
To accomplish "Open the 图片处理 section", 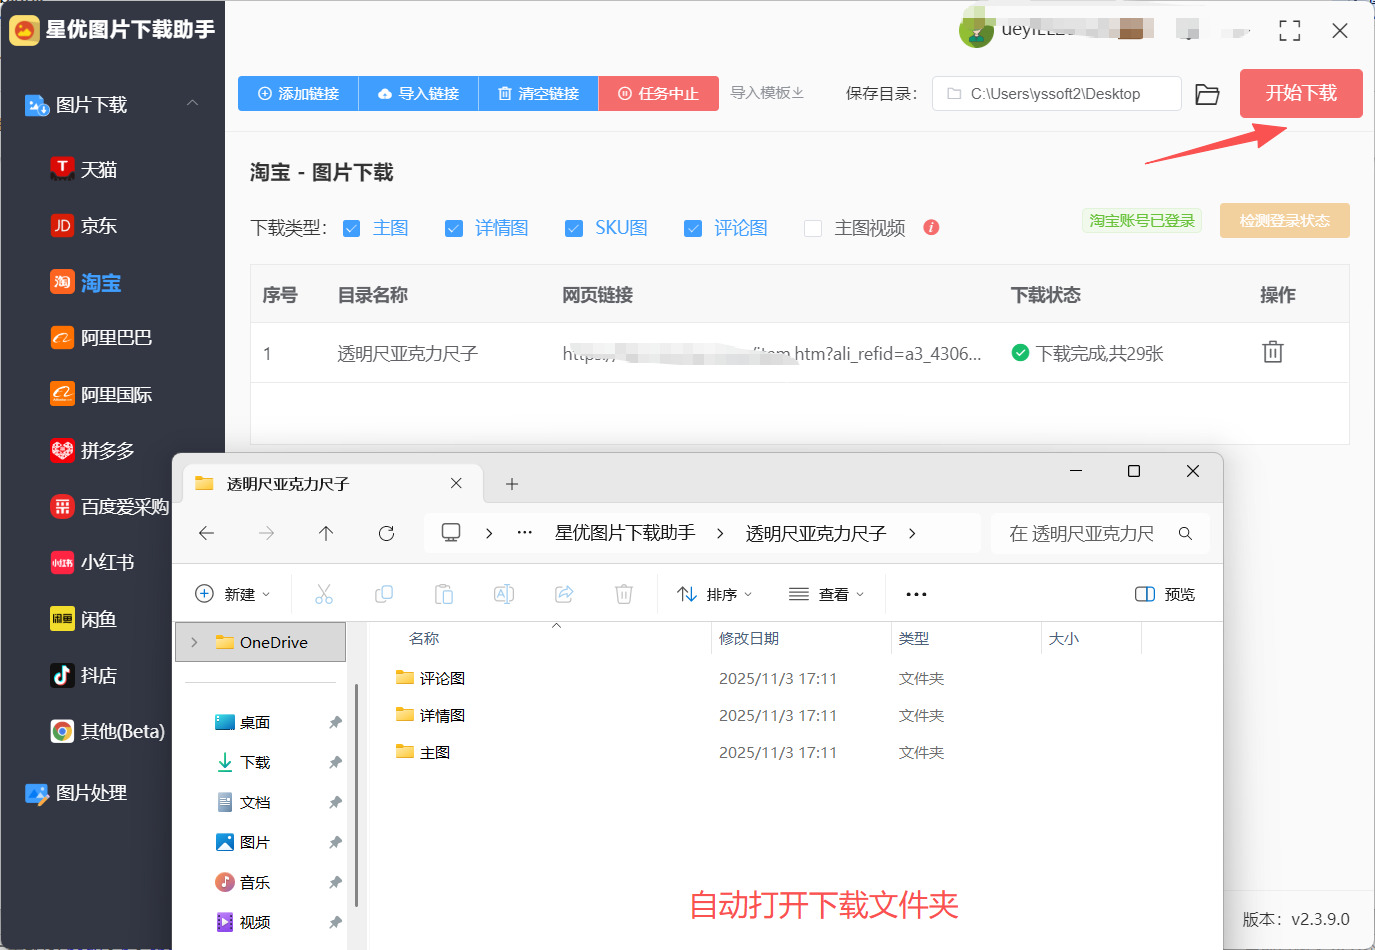I will pyautogui.click(x=76, y=793).
